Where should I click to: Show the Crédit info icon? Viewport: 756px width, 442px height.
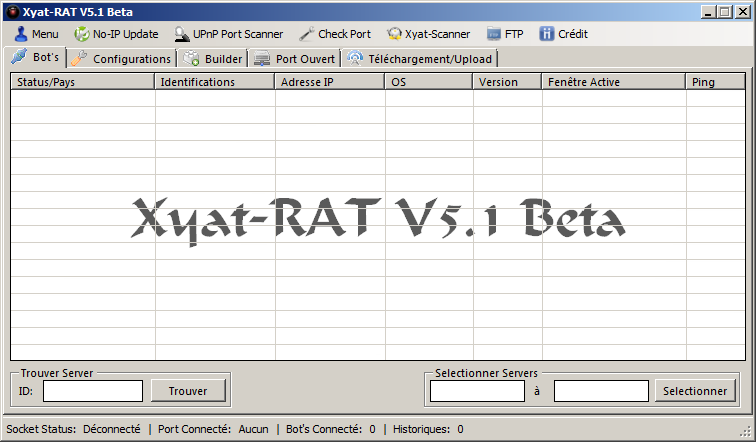(x=547, y=34)
